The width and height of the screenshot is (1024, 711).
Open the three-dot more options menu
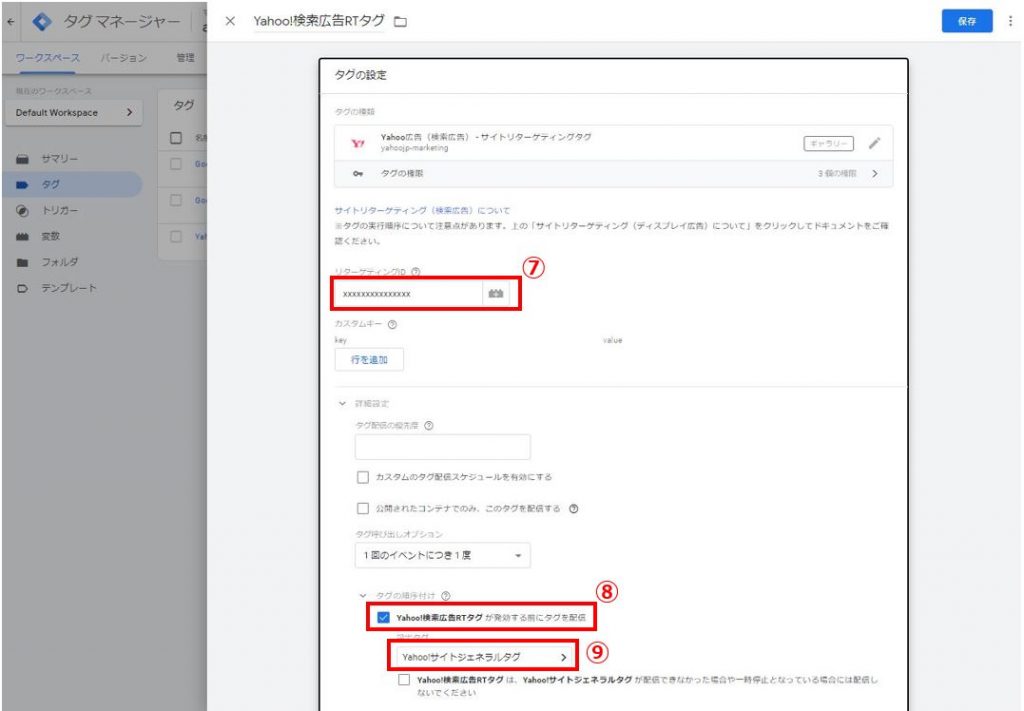[x=1010, y=21]
